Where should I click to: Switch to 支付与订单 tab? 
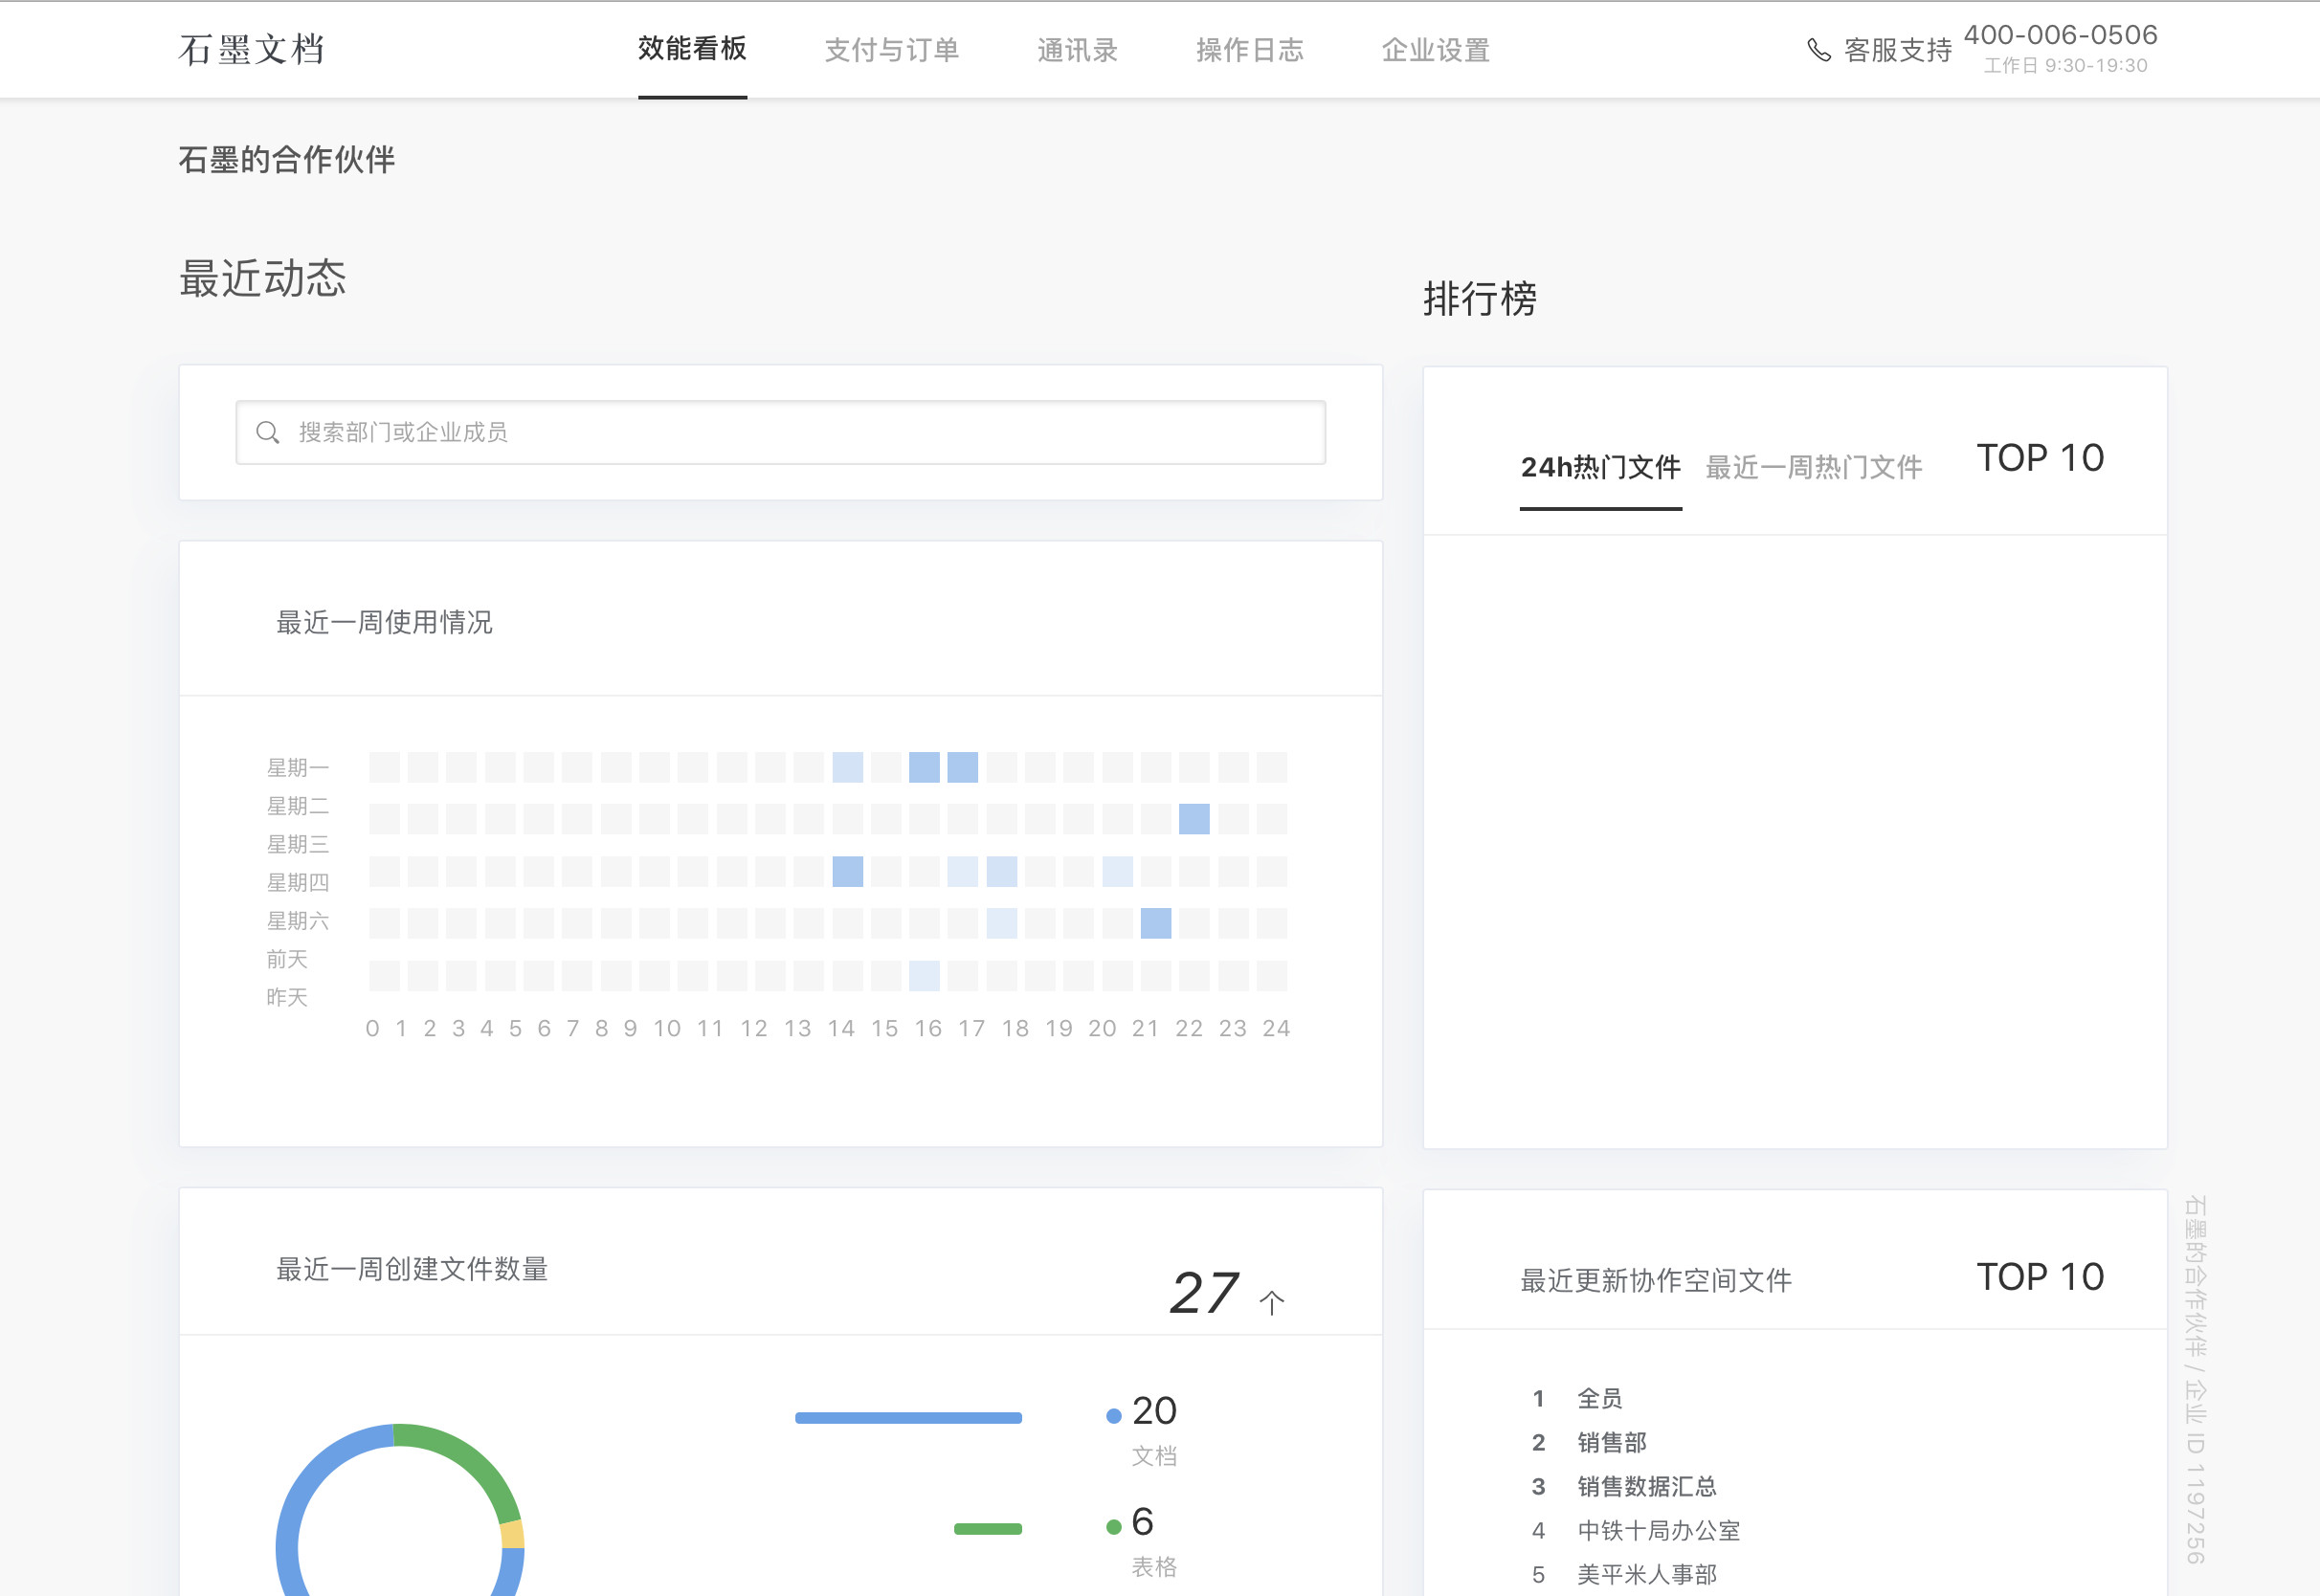point(891,50)
